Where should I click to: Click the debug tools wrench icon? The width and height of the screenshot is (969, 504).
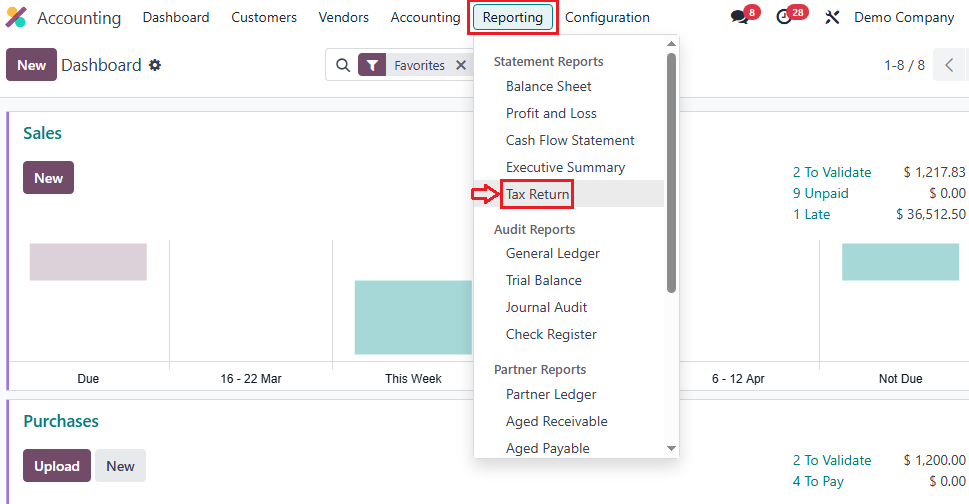[x=832, y=18]
